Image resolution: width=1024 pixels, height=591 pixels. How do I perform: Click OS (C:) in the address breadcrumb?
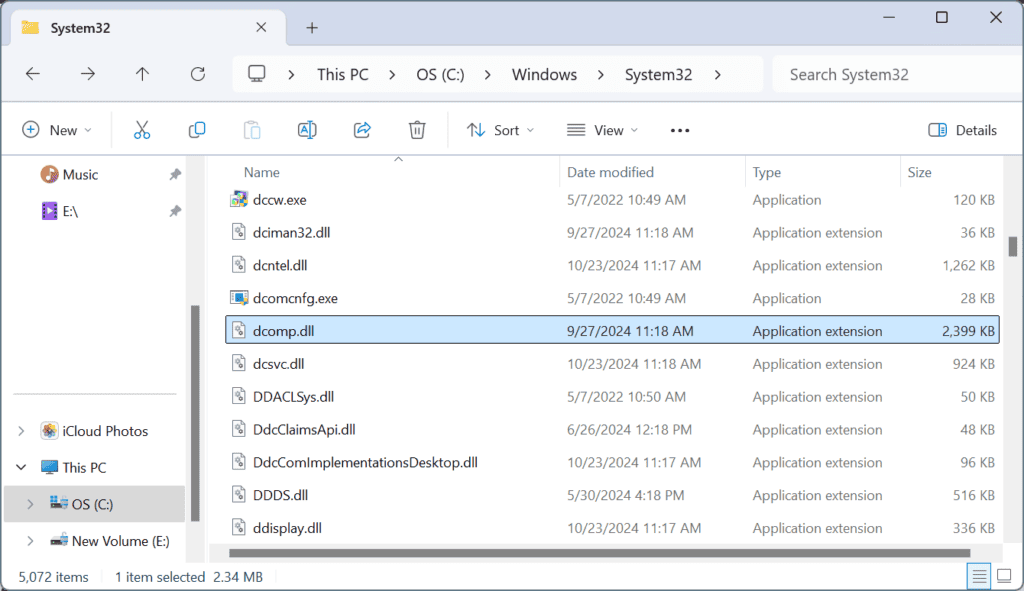point(440,74)
